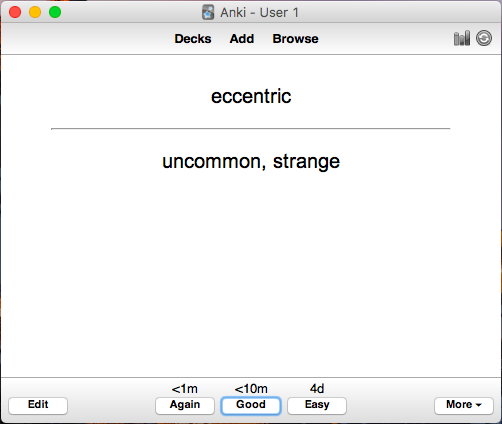Image resolution: width=502 pixels, height=424 pixels.
Task: Close the Anki window with red button
Action: pos(15,12)
